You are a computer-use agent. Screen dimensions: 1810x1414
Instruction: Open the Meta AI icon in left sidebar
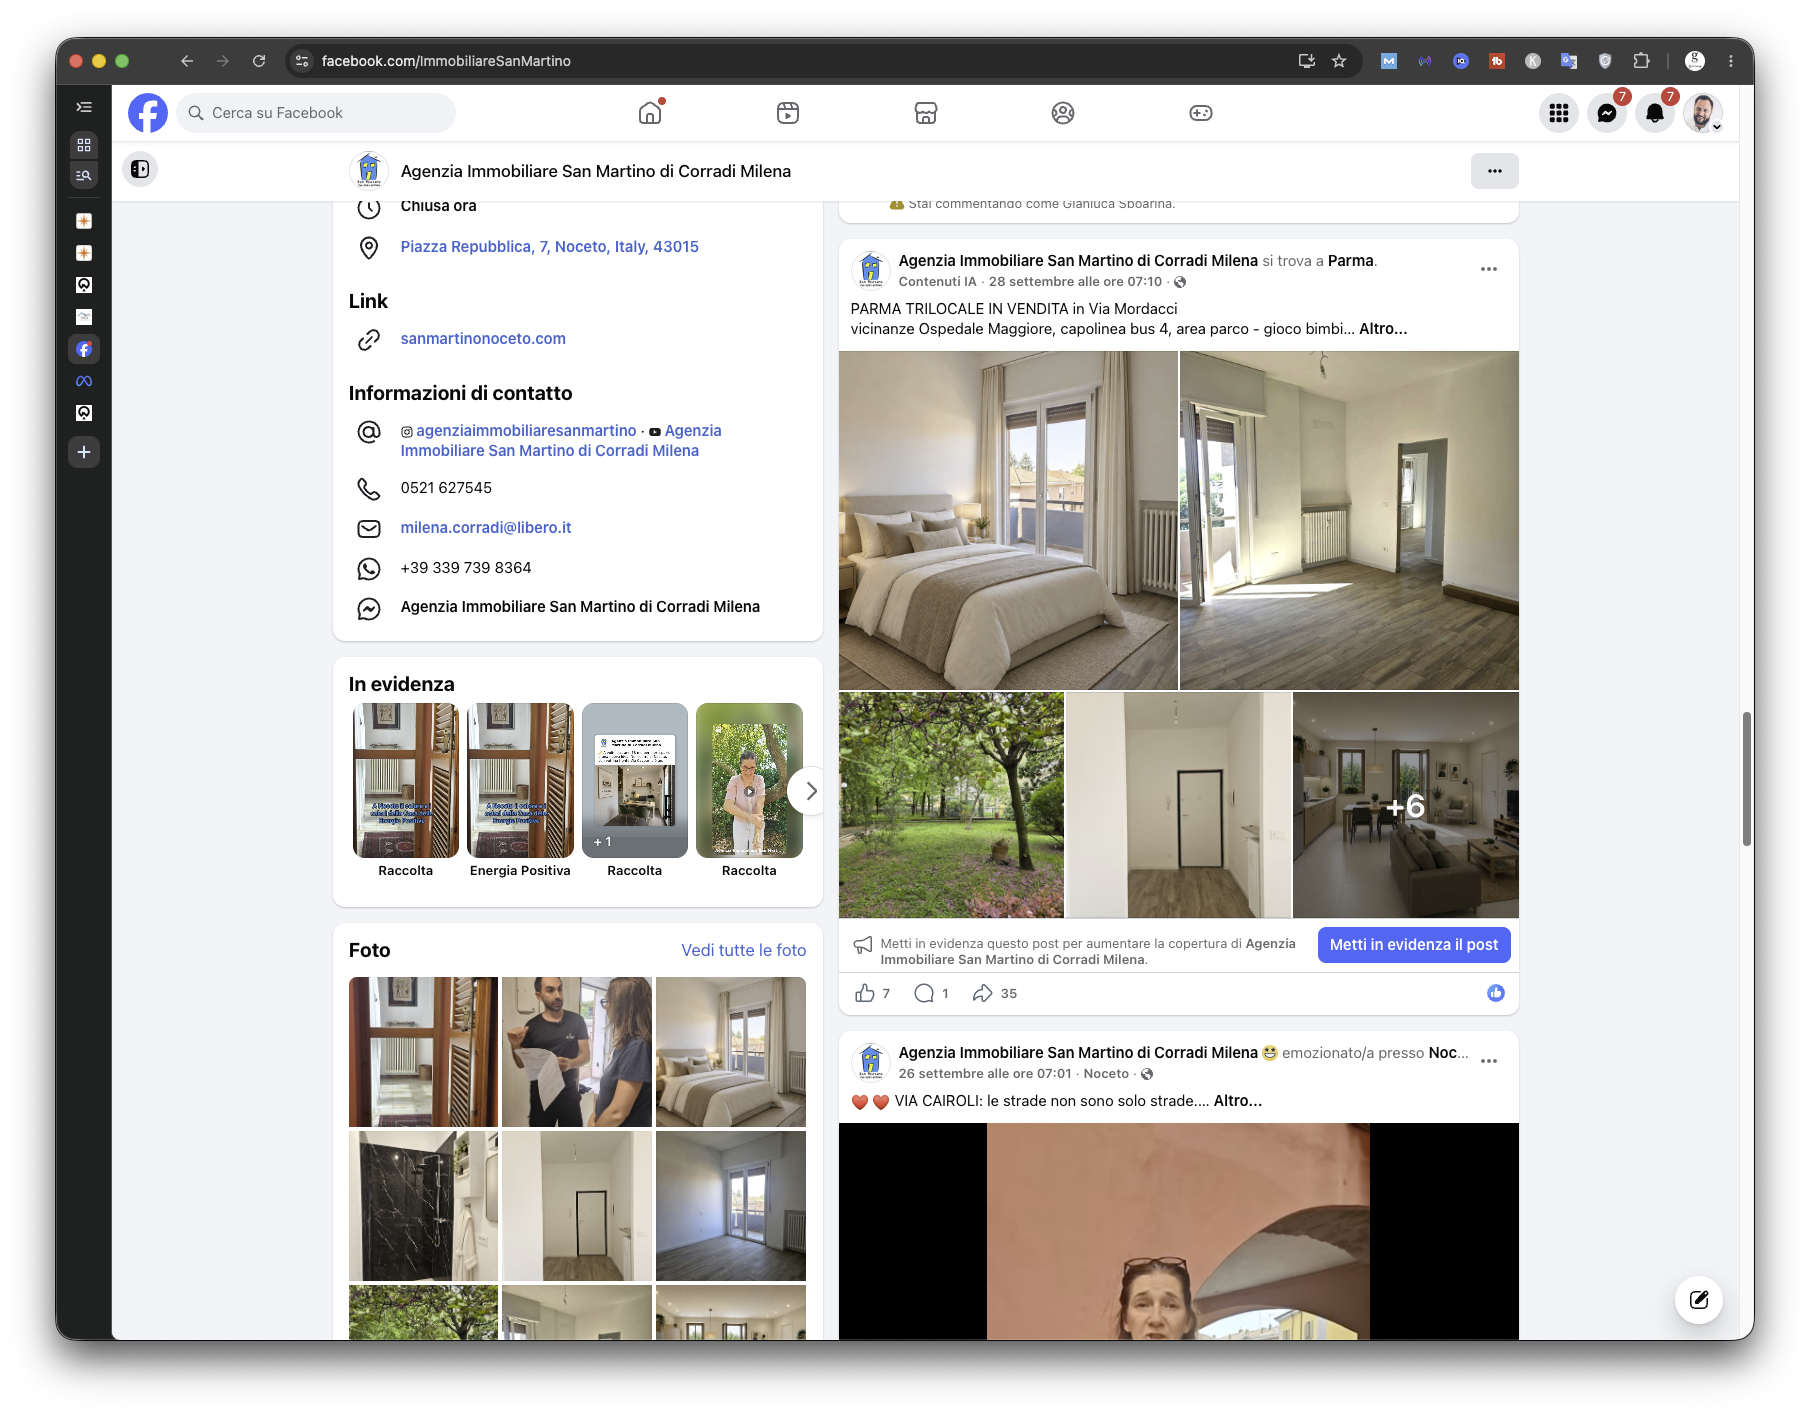(x=84, y=381)
